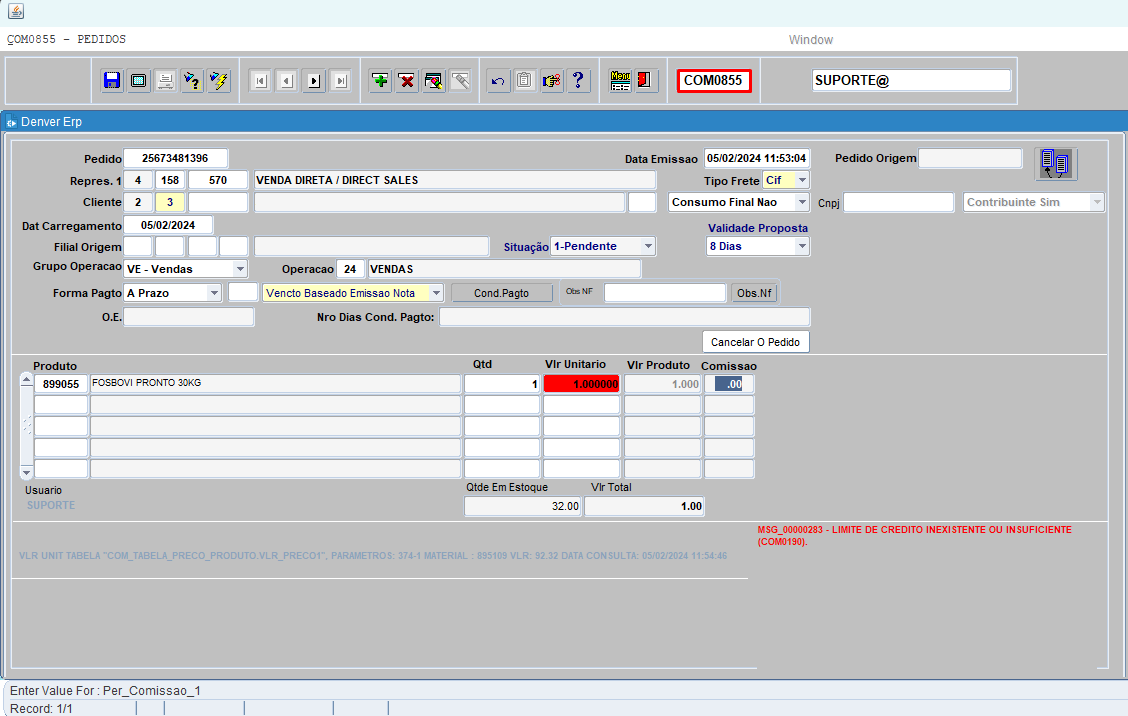Click the Obs.Nf button
The width and height of the screenshot is (1128, 716).
point(754,293)
